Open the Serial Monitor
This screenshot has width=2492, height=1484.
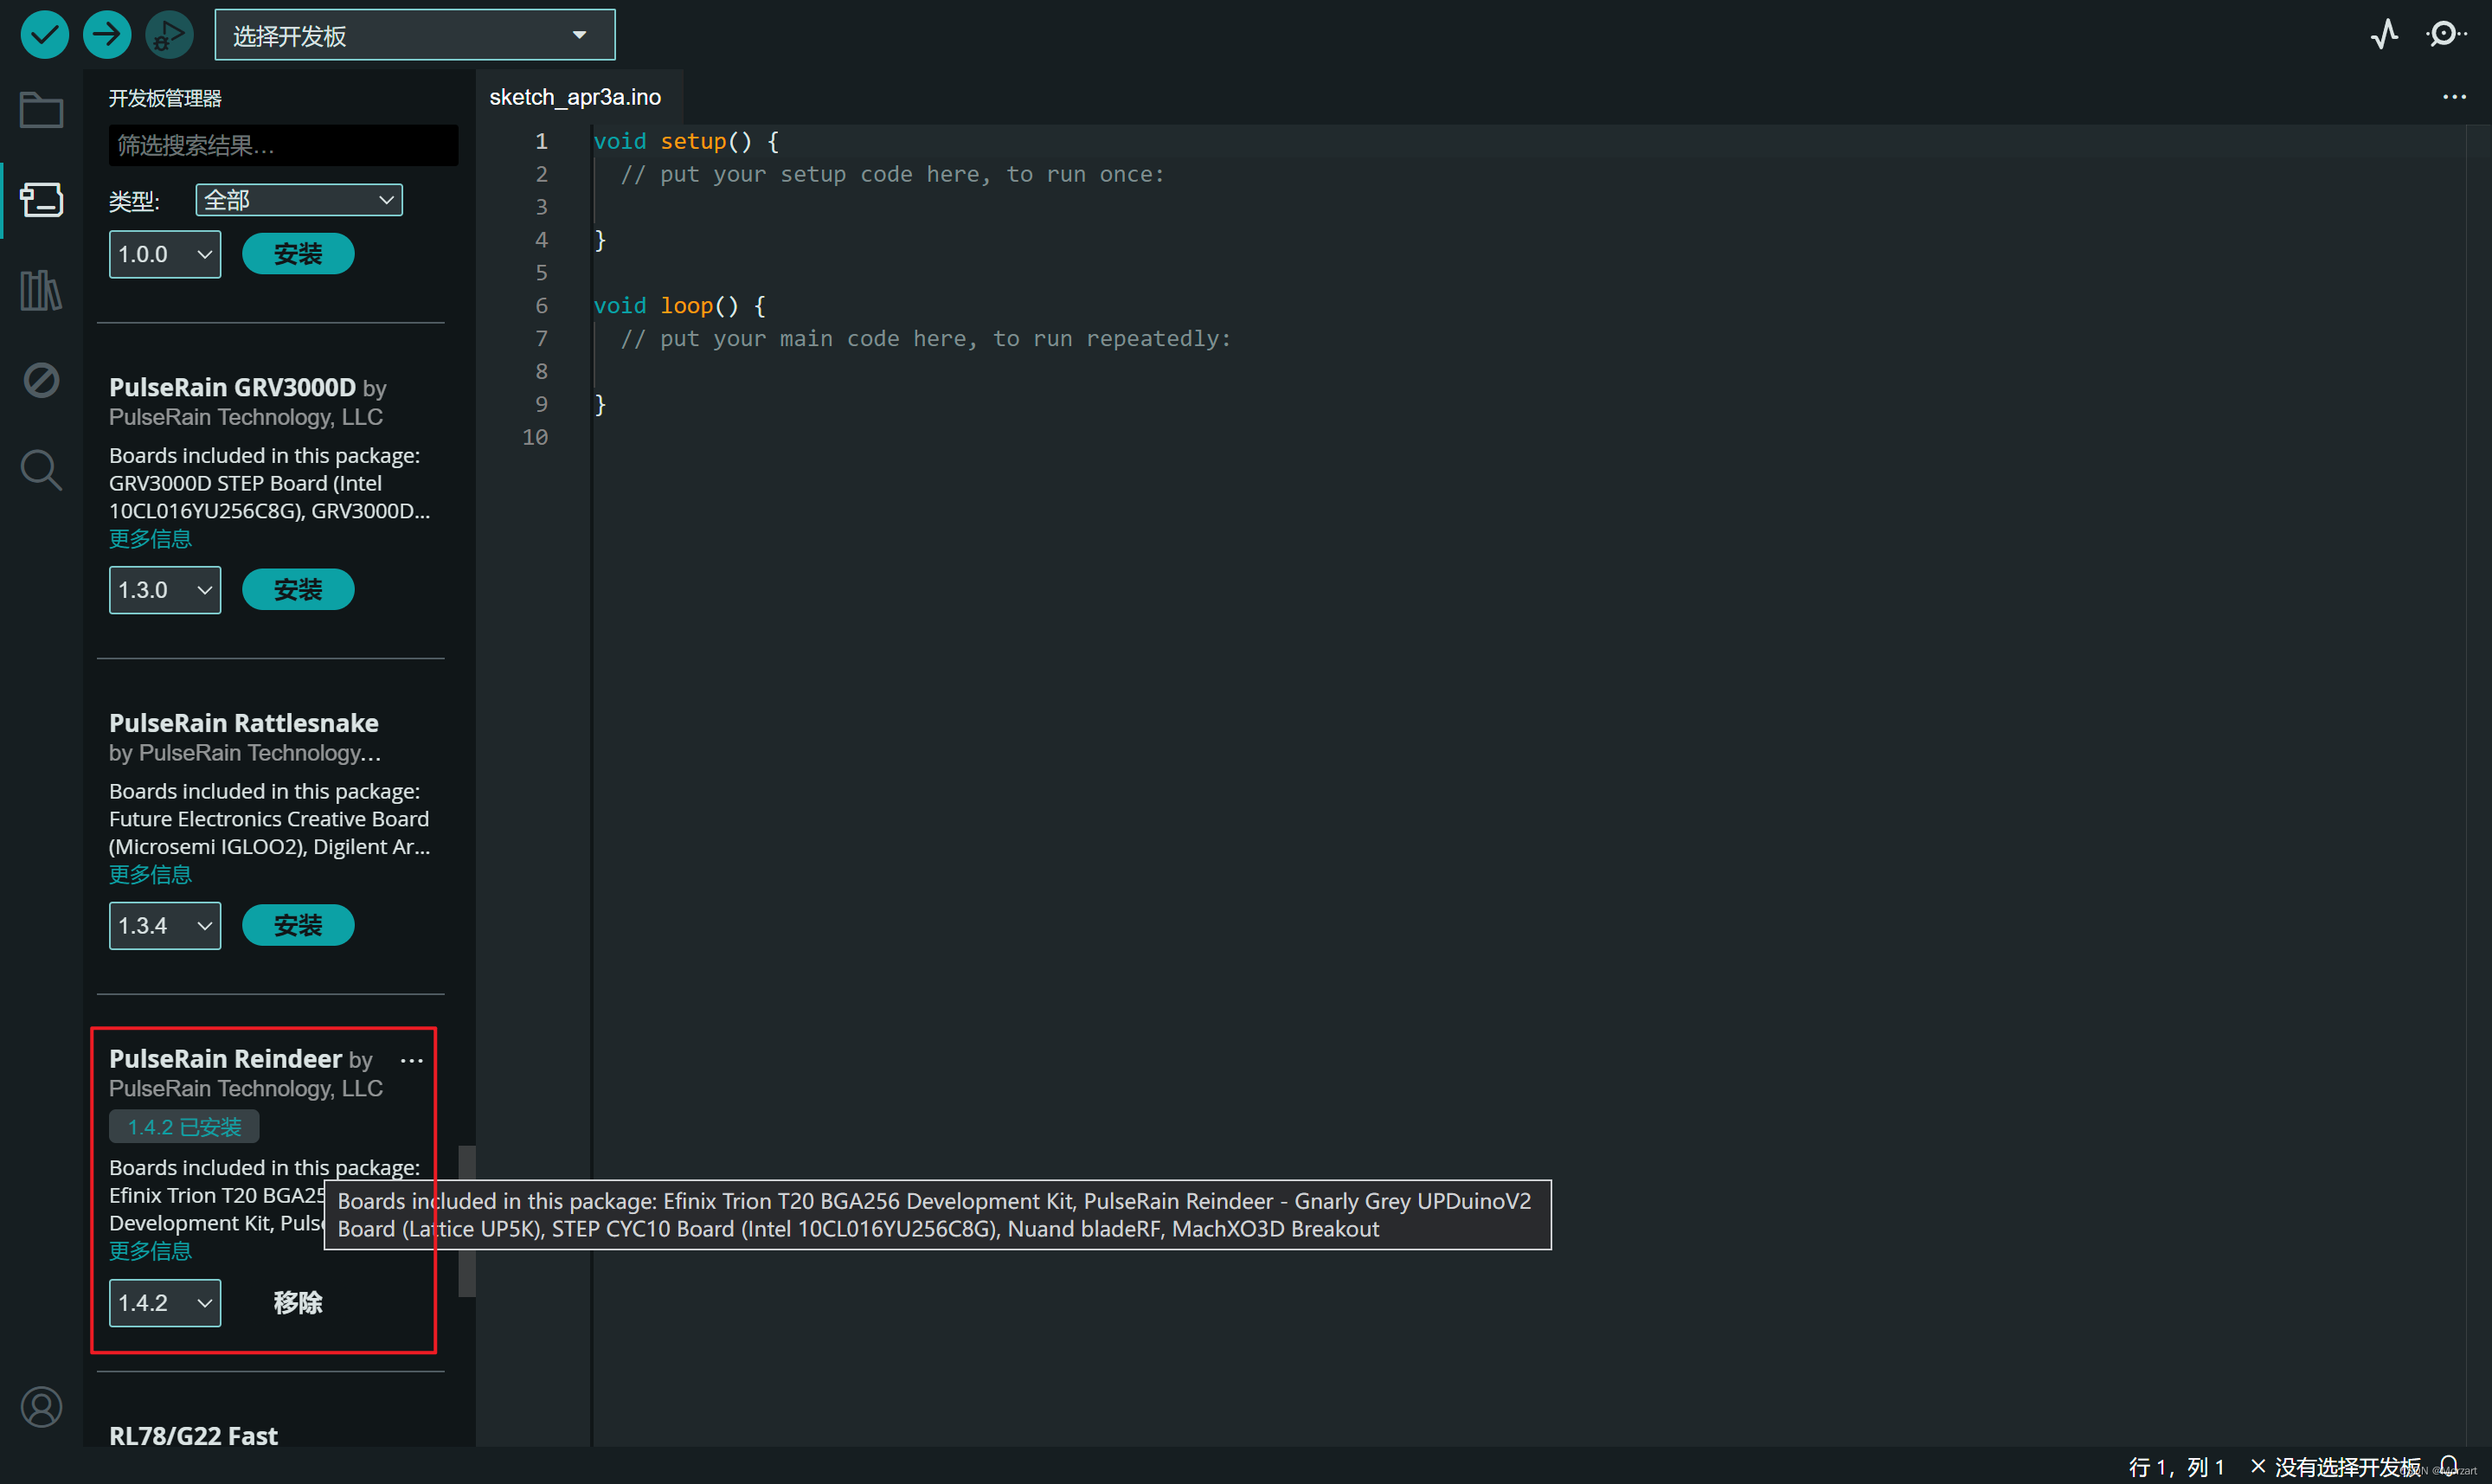click(2445, 35)
